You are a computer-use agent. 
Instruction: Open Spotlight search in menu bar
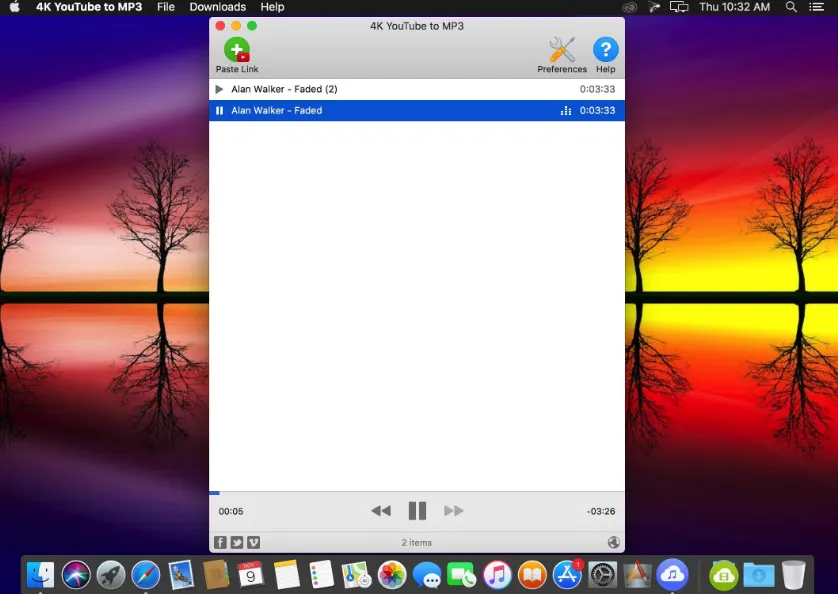791,7
